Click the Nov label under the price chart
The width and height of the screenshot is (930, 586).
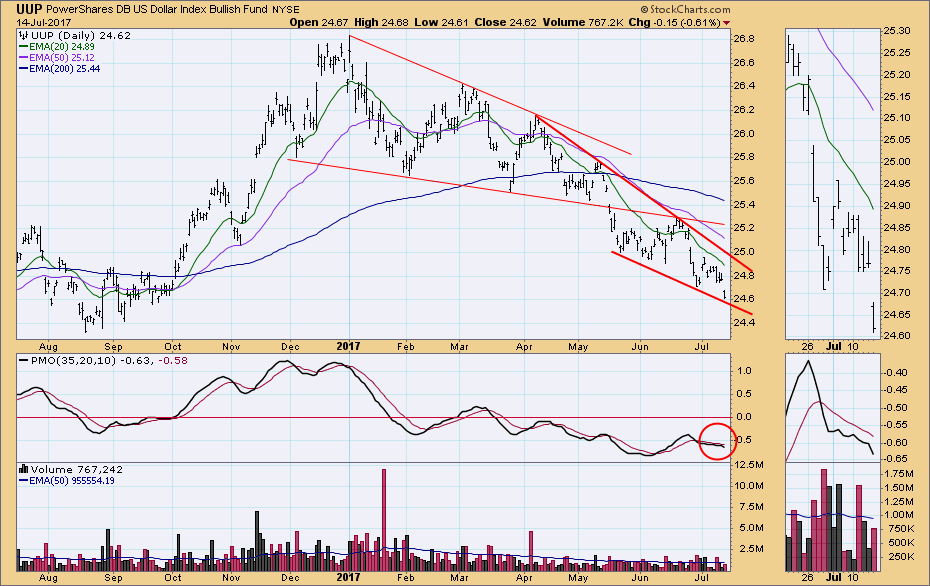(x=231, y=346)
